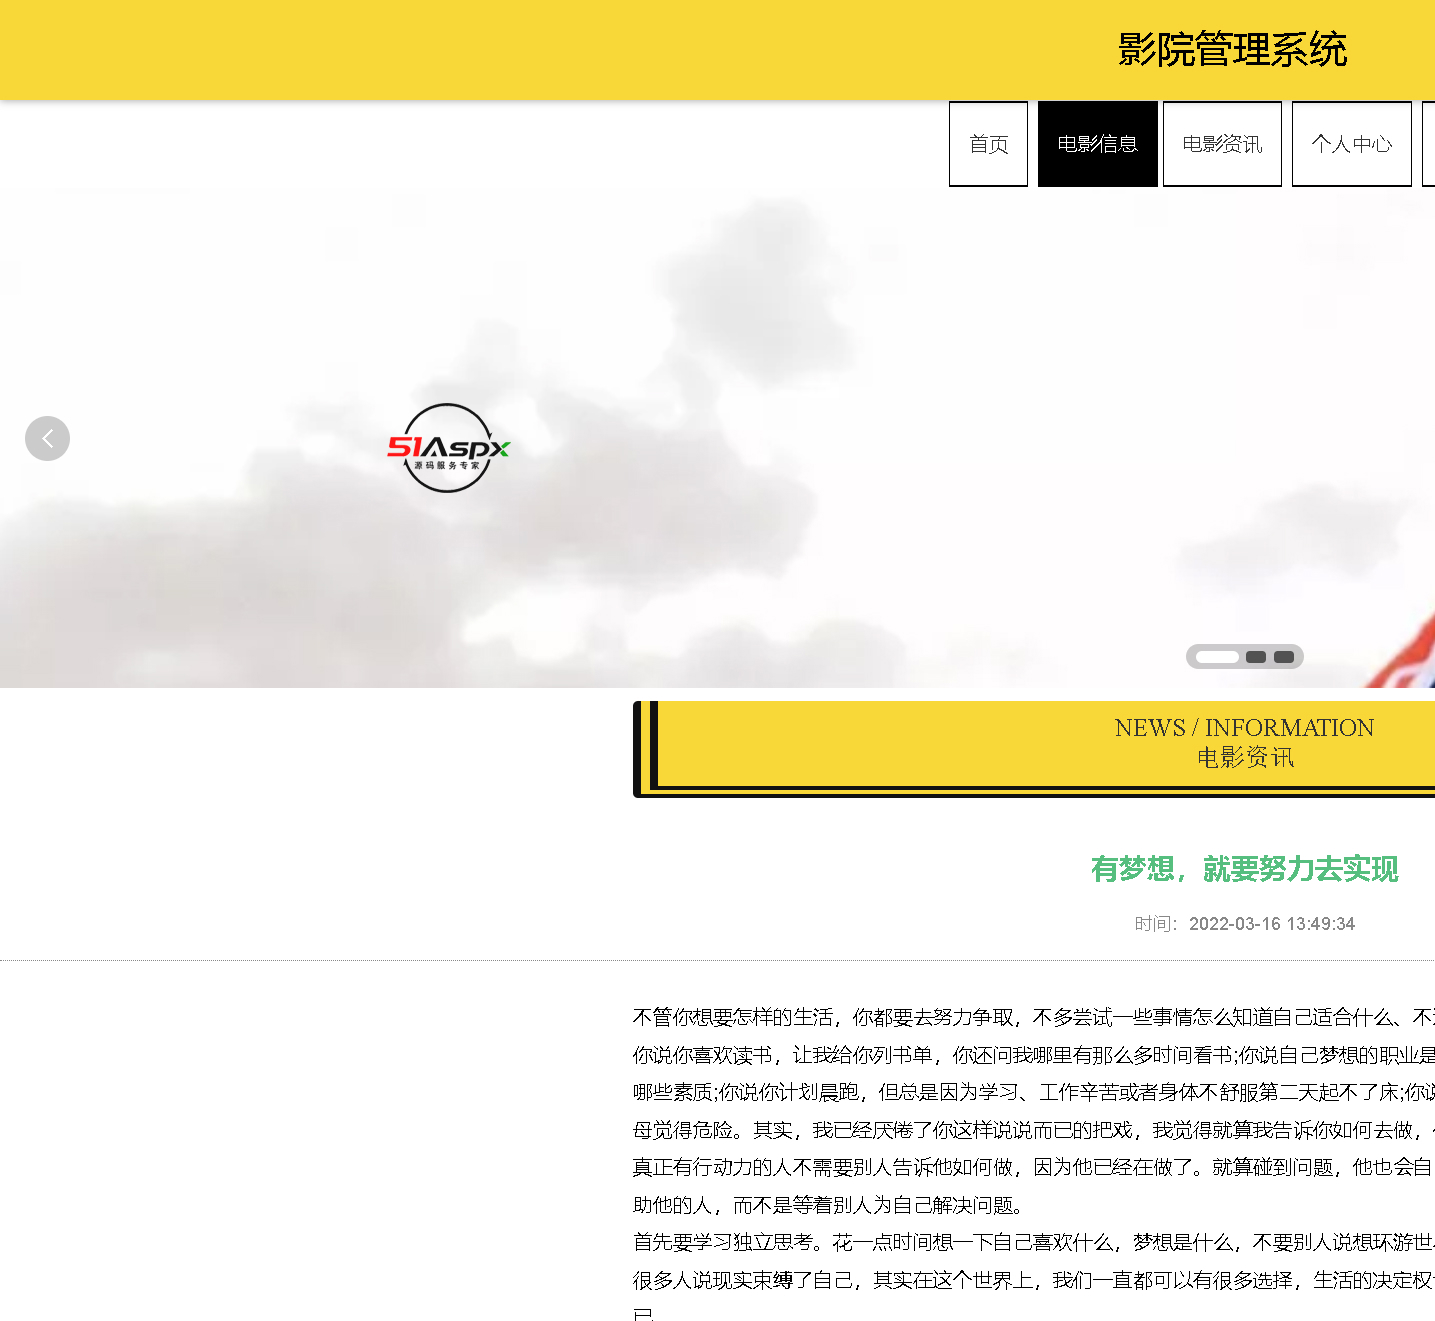Select the first carousel indicator dot
The height and width of the screenshot is (1321, 1435).
[x=1217, y=657]
